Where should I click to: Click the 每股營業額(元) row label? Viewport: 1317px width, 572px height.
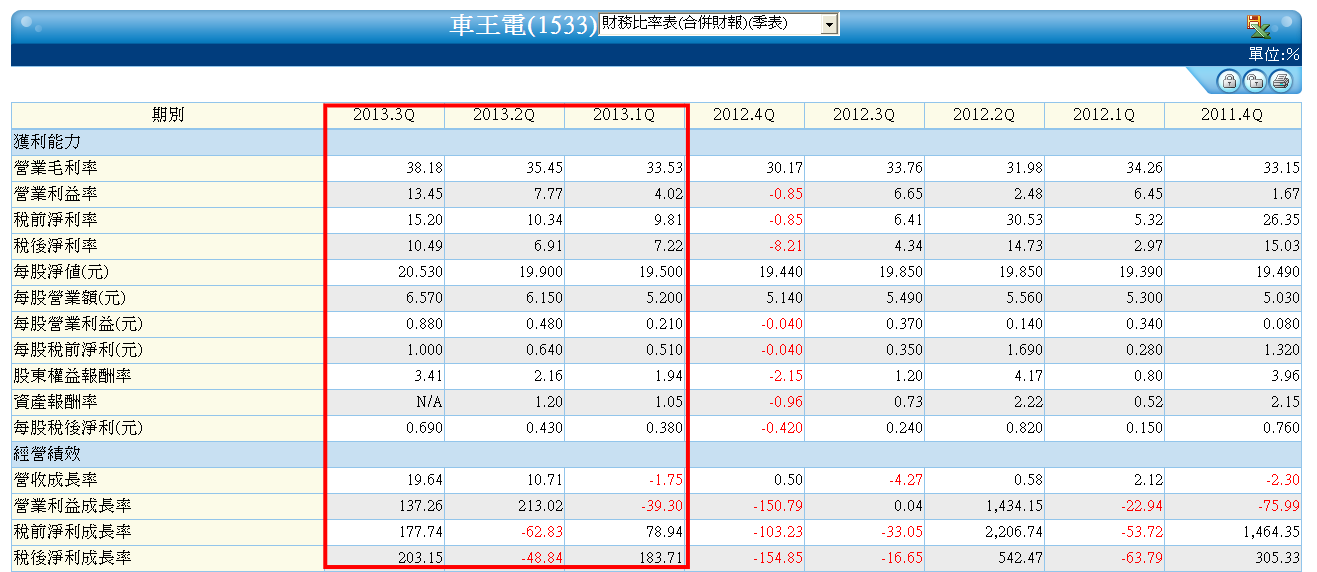70,297
